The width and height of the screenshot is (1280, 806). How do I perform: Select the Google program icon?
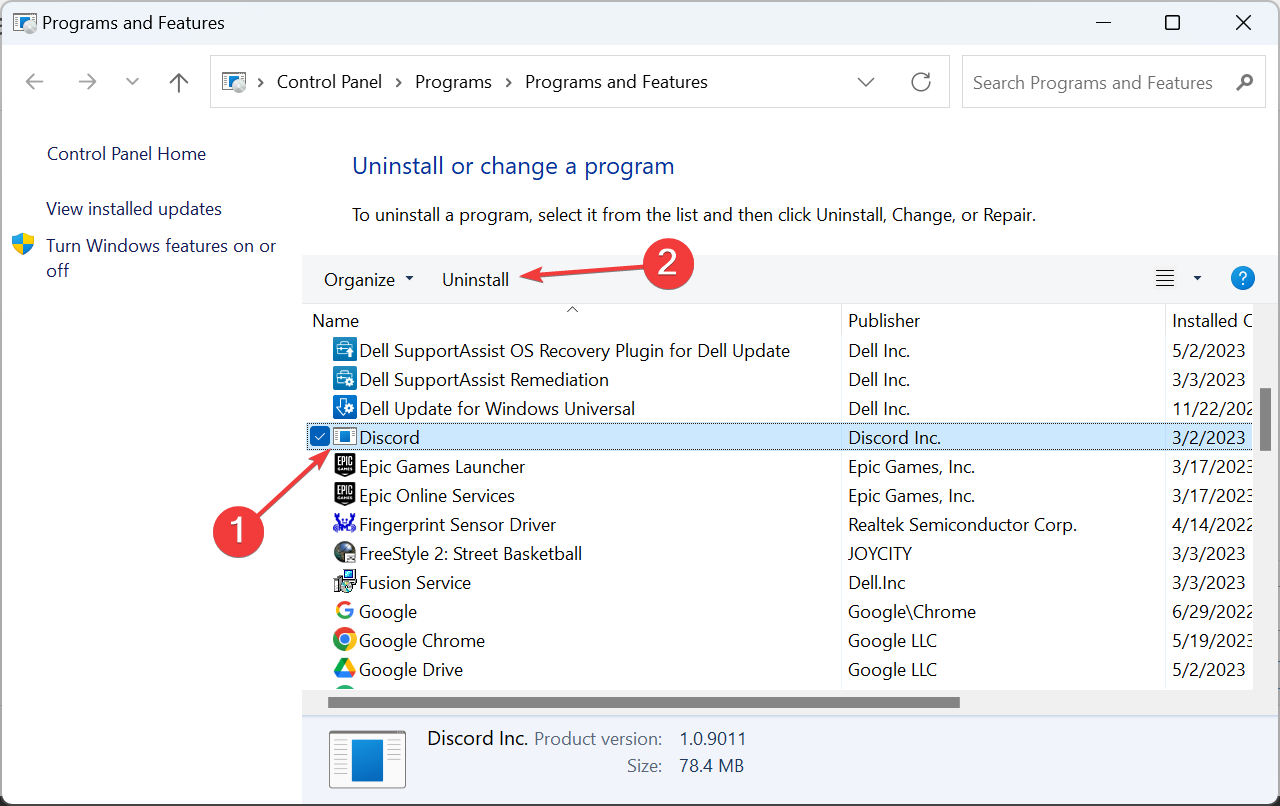pyautogui.click(x=345, y=611)
